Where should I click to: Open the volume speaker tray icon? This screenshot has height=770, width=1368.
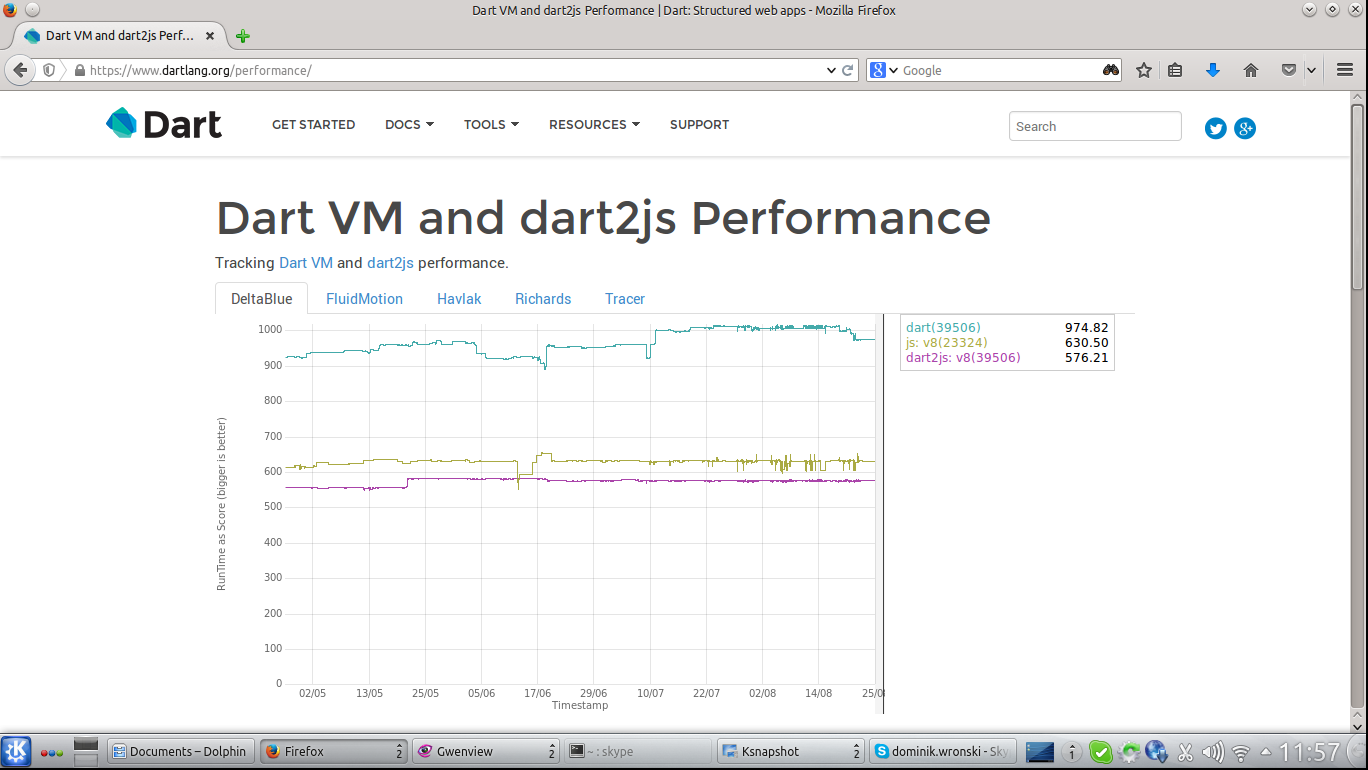1213,752
